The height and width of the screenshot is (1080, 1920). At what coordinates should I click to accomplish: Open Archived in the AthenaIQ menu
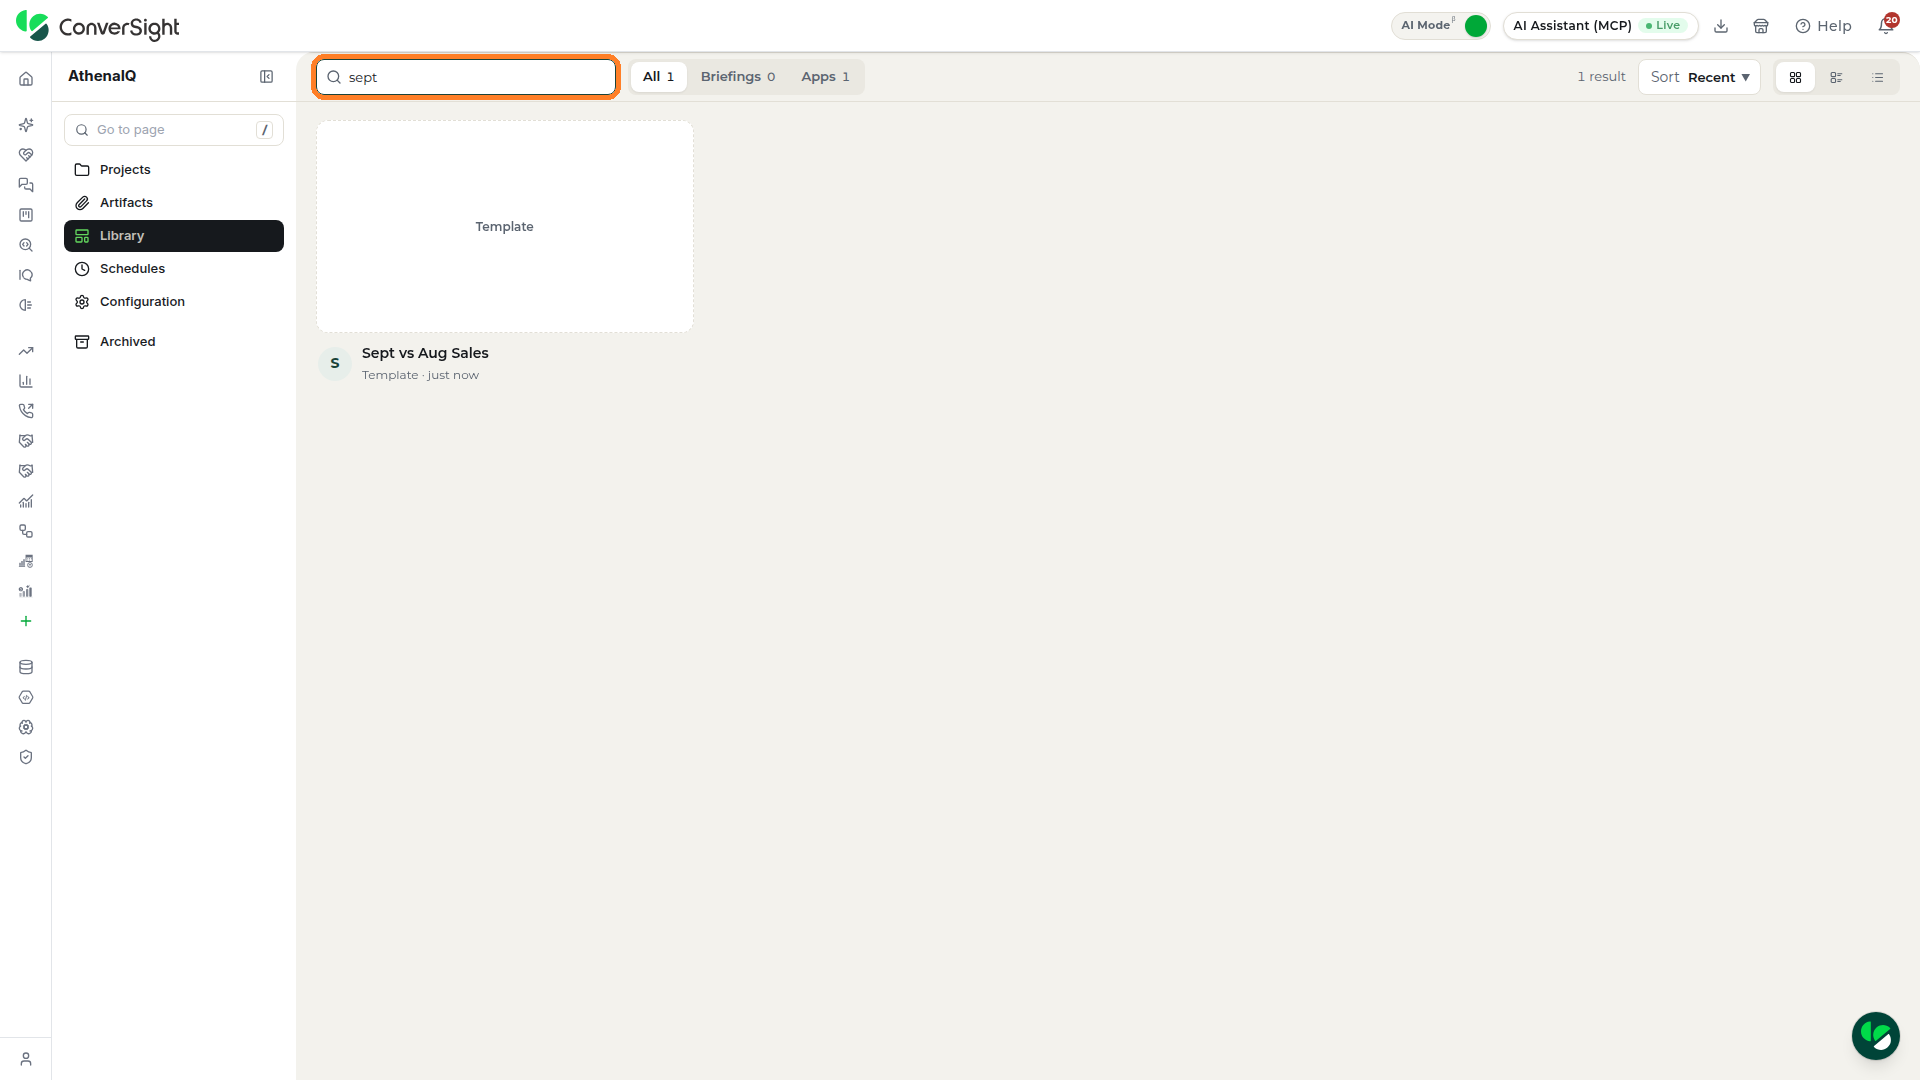pyautogui.click(x=174, y=342)
